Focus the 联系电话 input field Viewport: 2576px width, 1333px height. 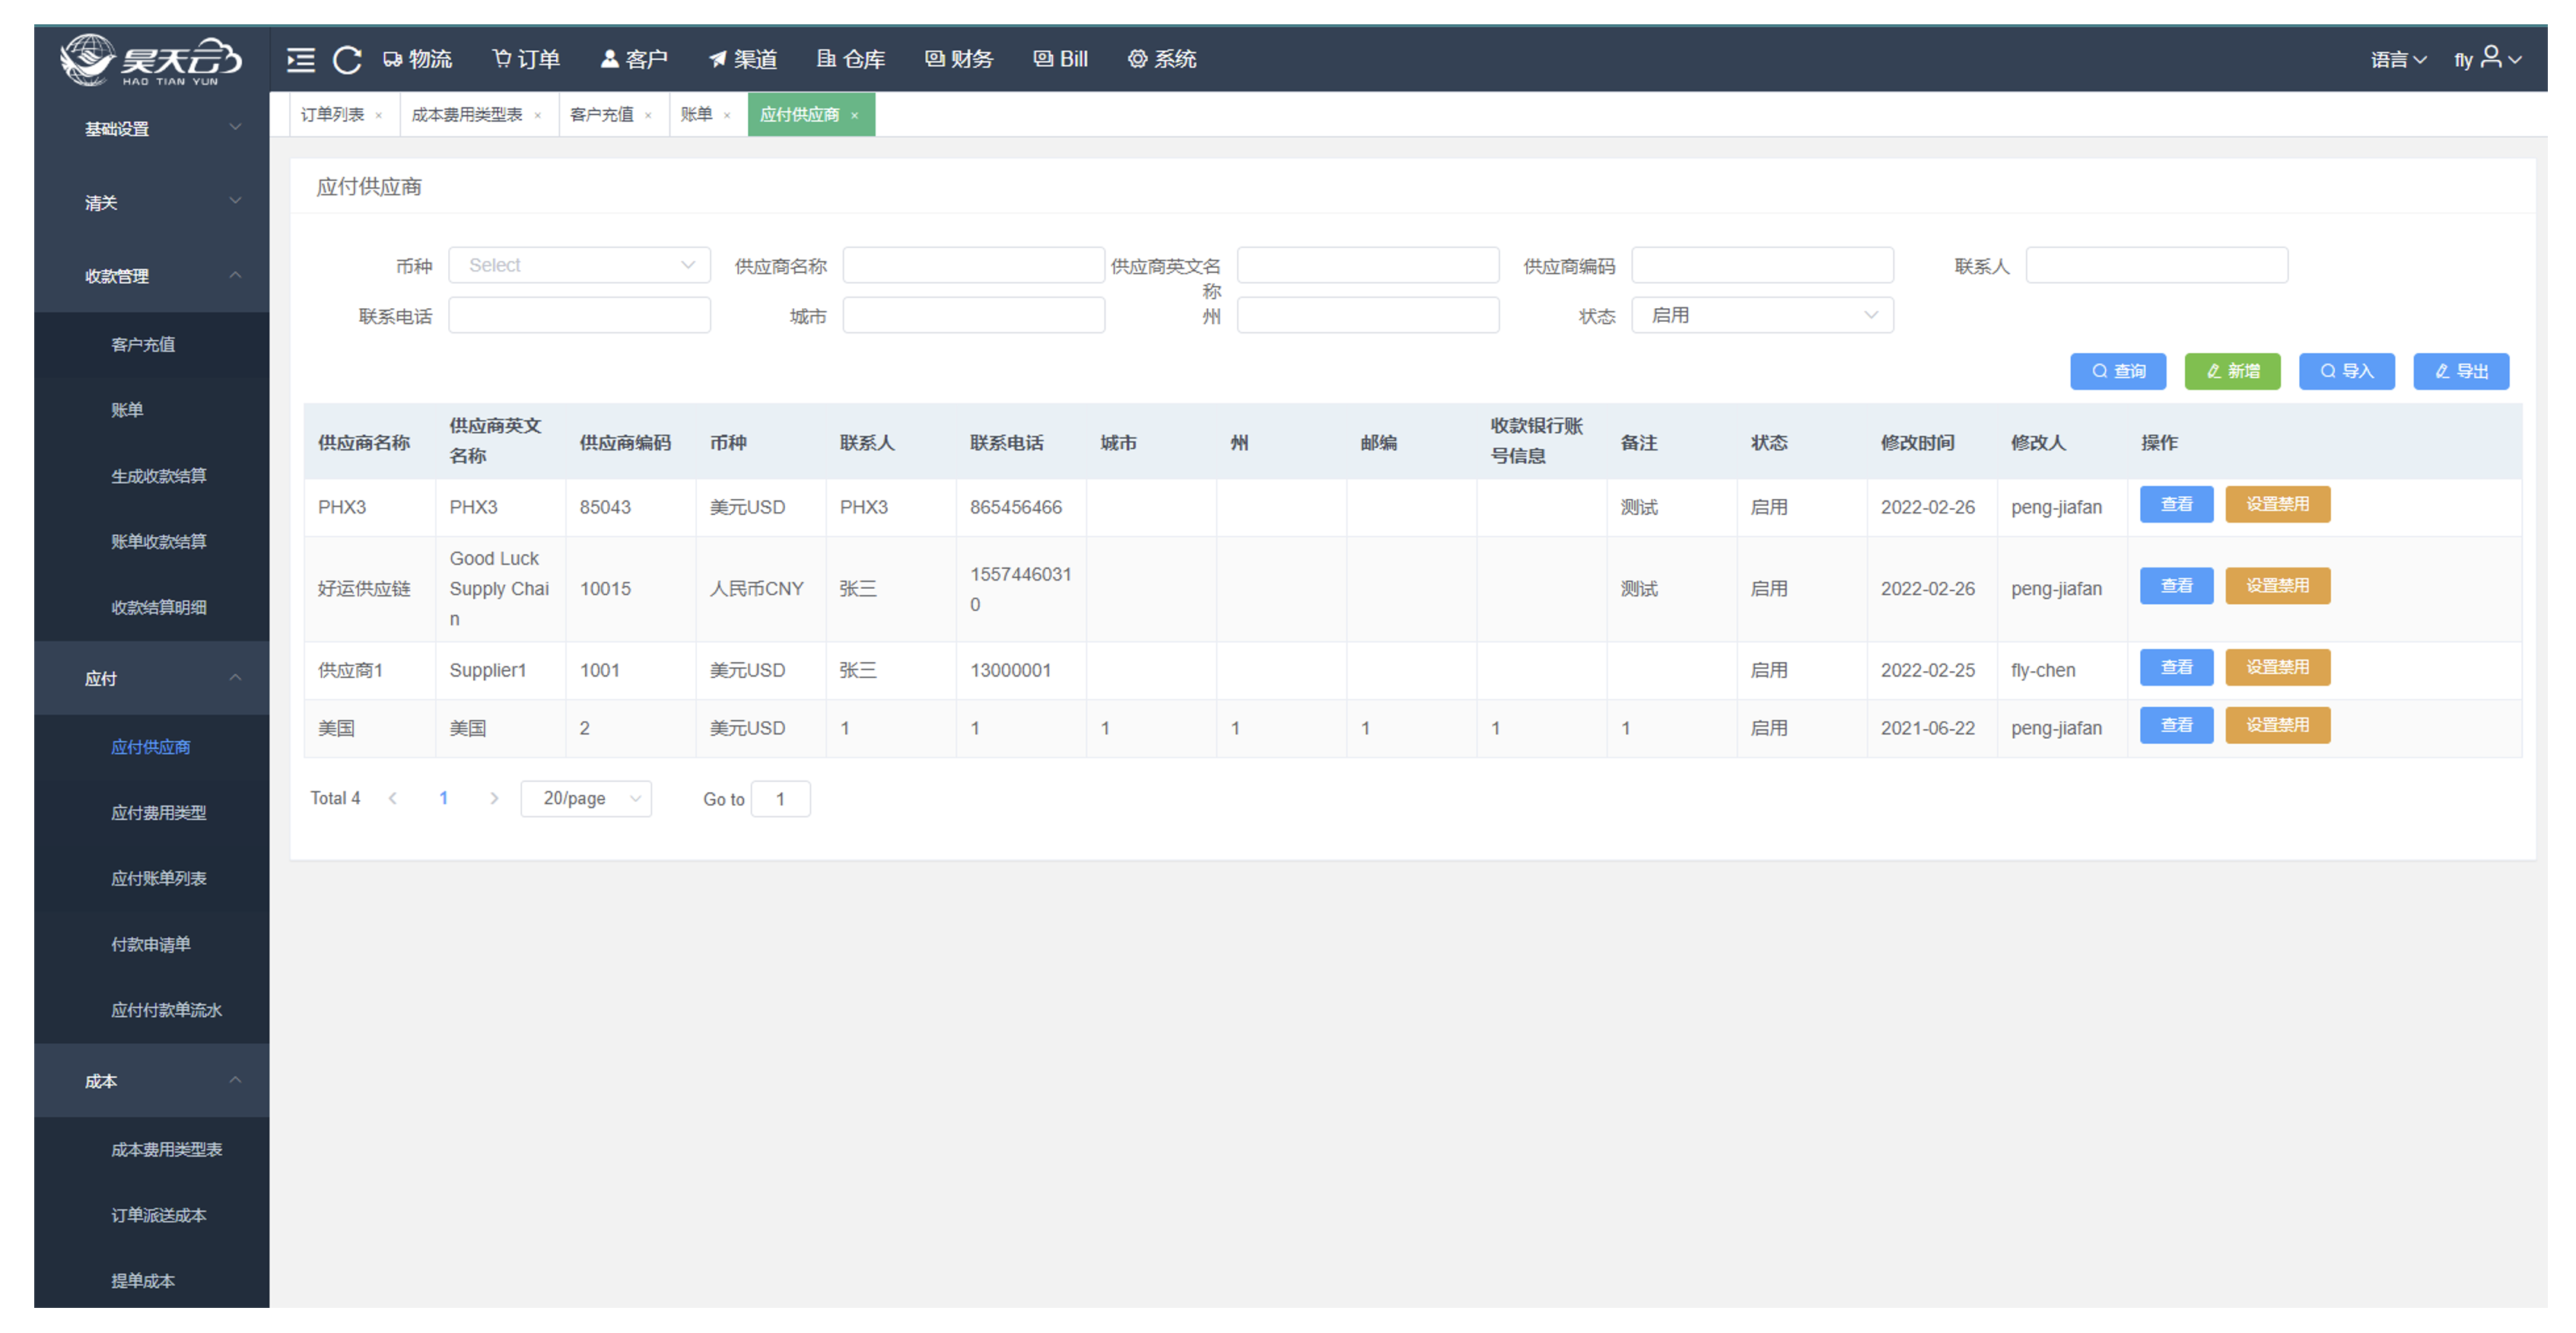(x=579, y=315)
